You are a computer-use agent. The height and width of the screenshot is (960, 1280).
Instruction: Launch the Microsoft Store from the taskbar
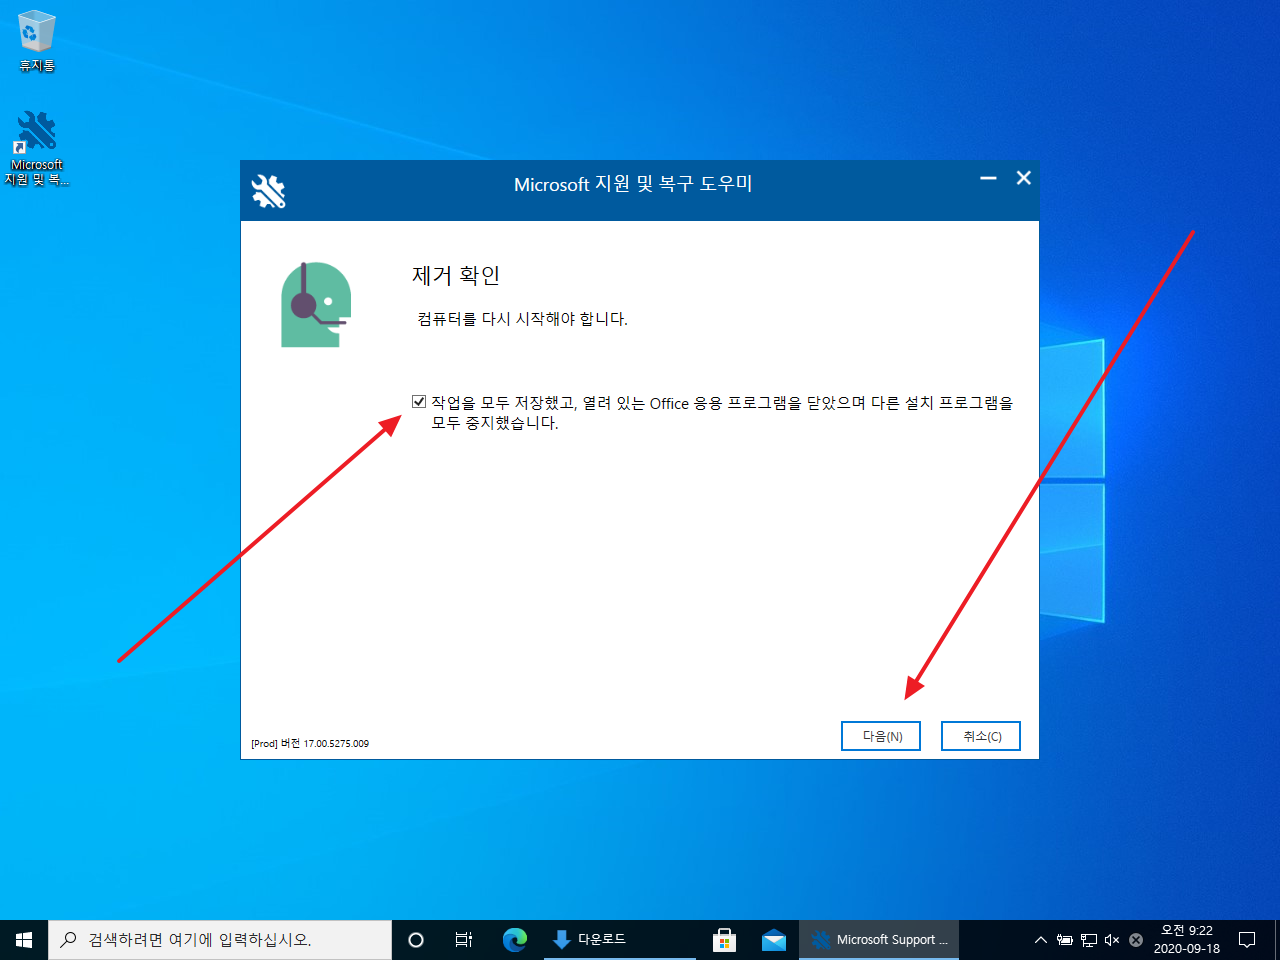click(724, 939)
